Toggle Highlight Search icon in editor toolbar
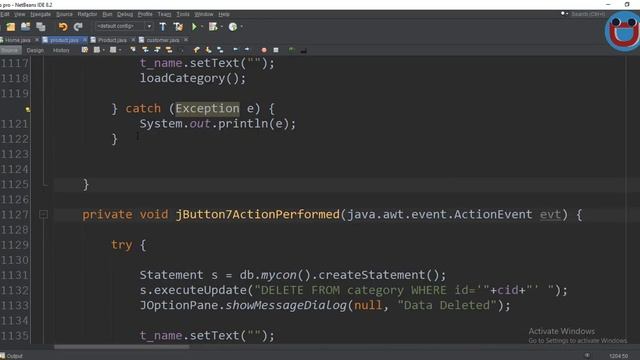This screenshot has height=360, width=640. [x=169, y=50]
